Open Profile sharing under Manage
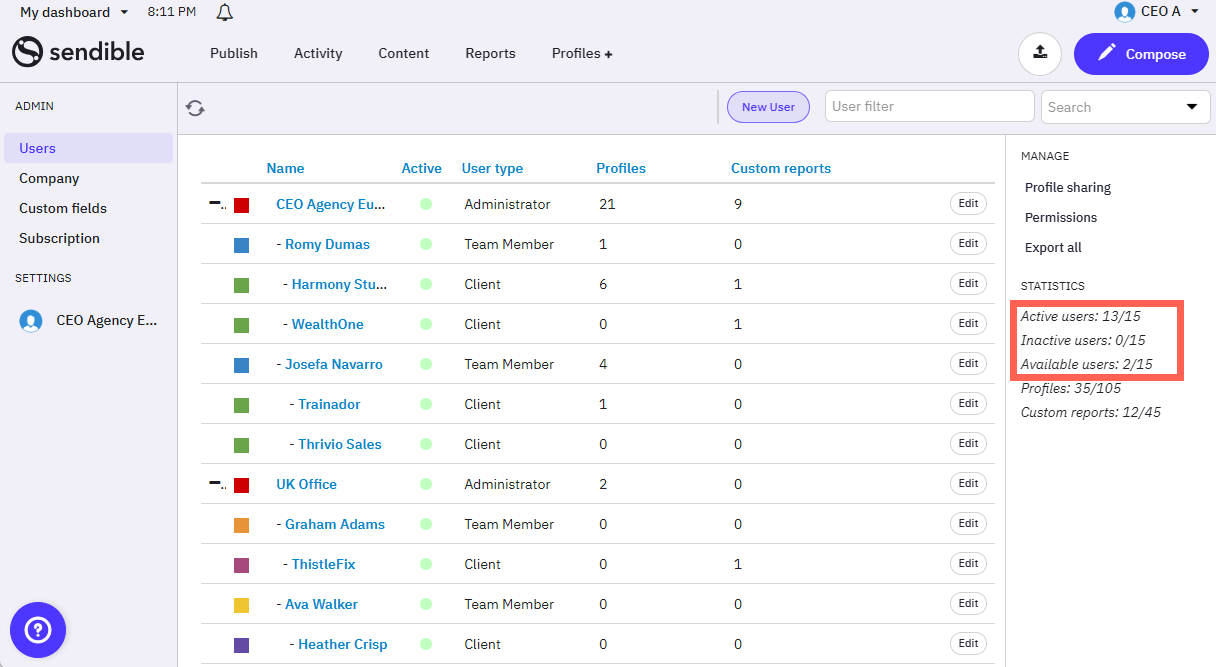Viewport: 1216px width, 667px height. [x=1068, y=187]
